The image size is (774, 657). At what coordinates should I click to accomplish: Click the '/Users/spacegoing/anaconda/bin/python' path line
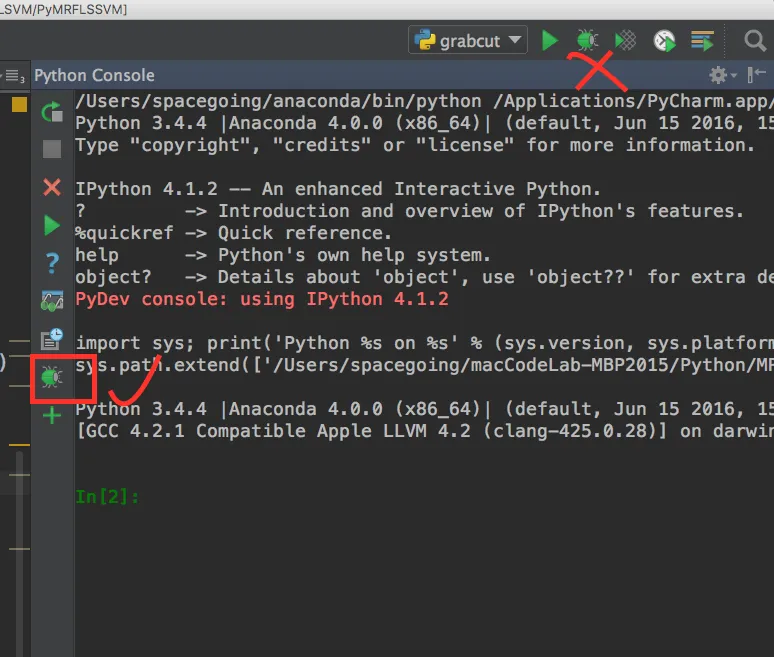pyautogui.click(x=425, y=101)
